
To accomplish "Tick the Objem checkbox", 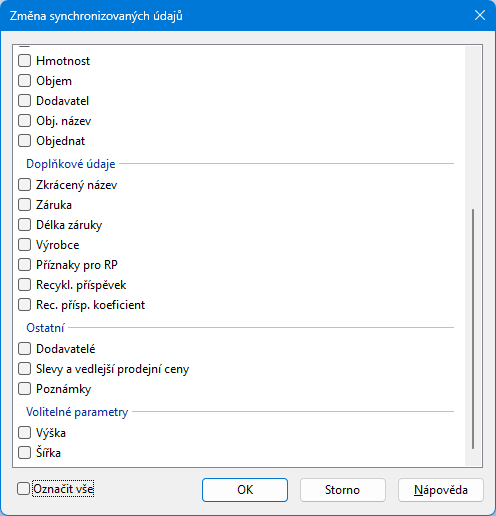I will (x=24, y=81).
